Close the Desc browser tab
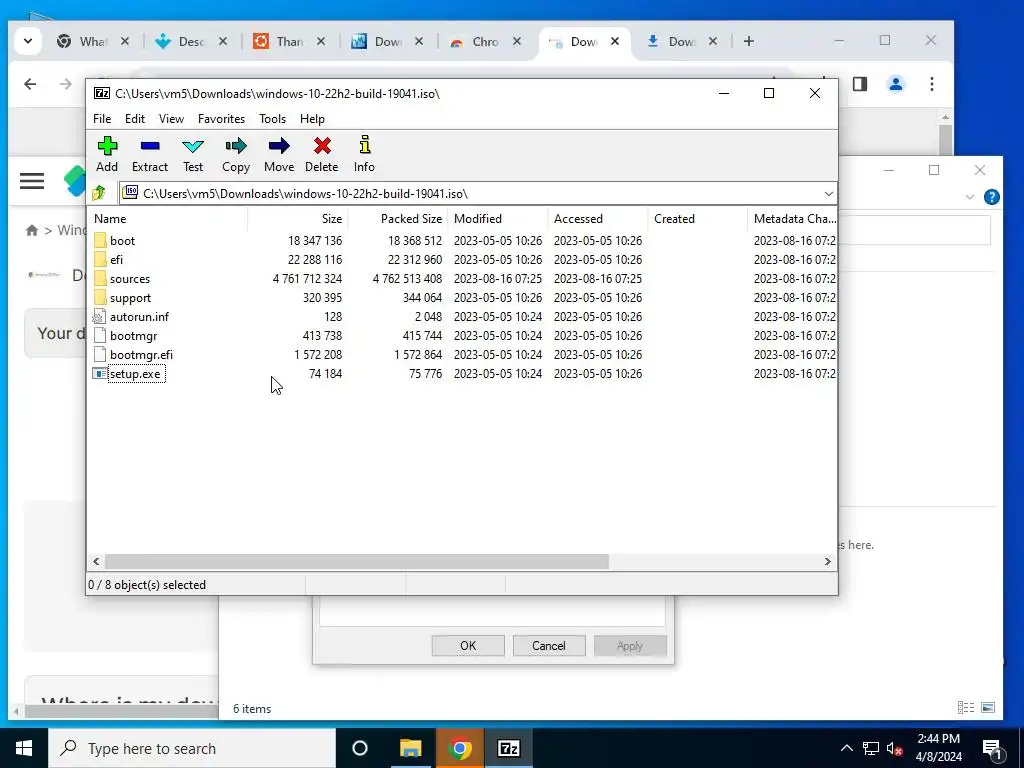The width and height of the screenshot is (1024, 768). (x=223, y=41)
